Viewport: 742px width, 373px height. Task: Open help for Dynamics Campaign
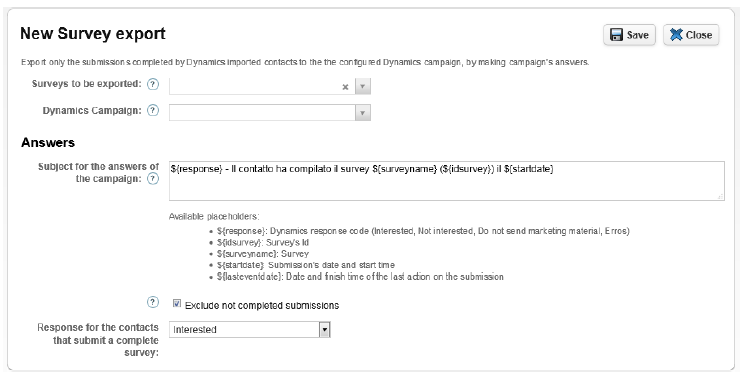click(x=152, y=110)
